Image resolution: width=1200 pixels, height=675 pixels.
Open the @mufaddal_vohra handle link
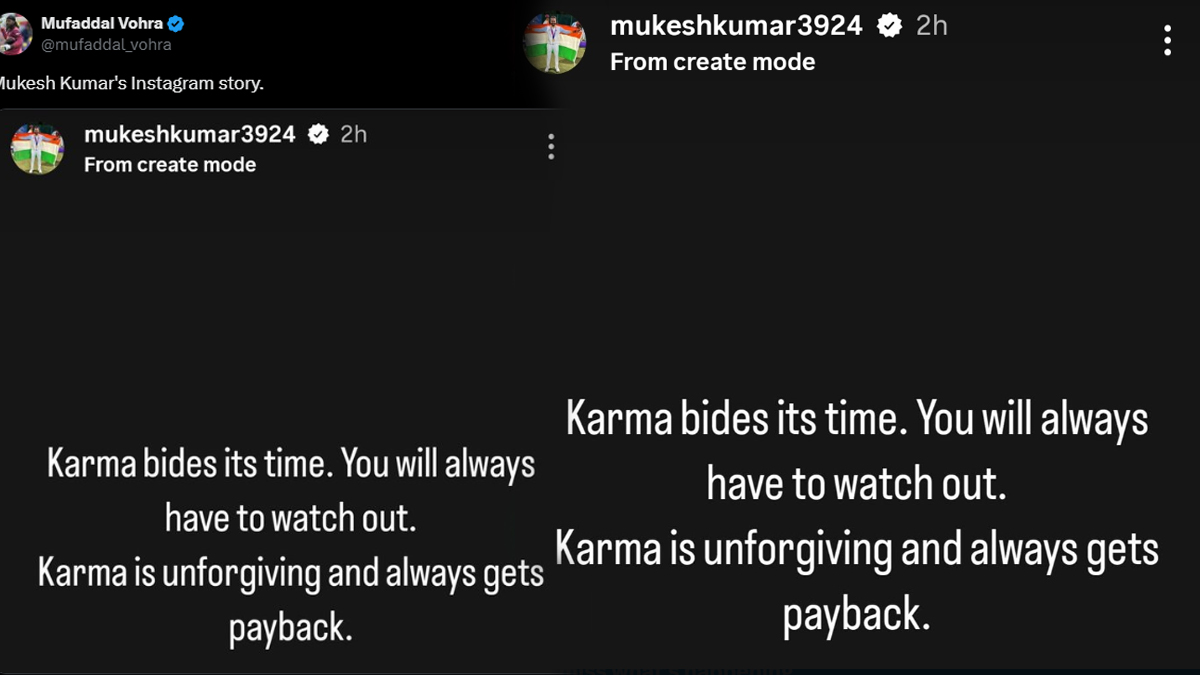pos(106,45)
